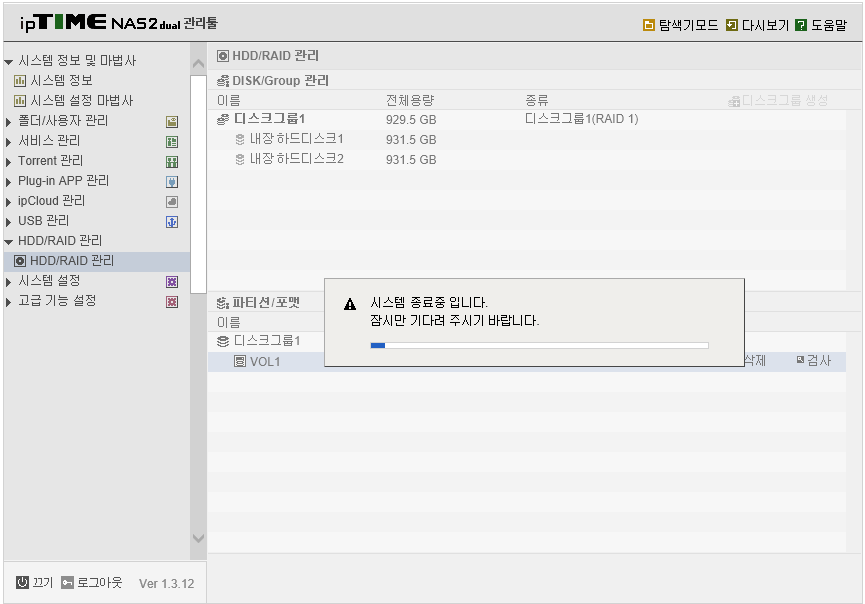Click the disk icon of 내장하드디스크1
865x604 pixels.
click(x=240, y=139)
